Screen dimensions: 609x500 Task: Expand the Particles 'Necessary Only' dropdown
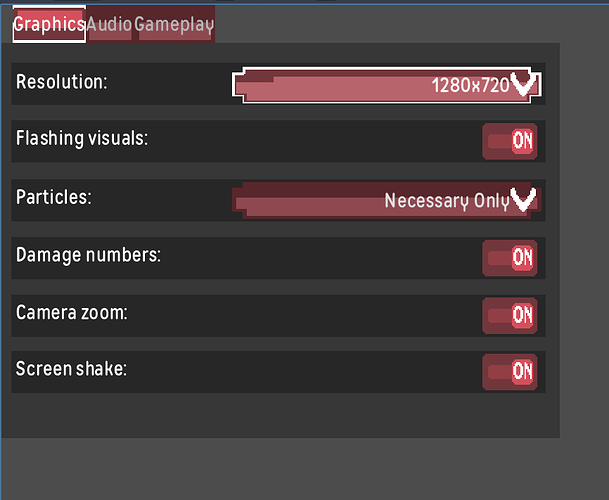[x=386, y=200]
